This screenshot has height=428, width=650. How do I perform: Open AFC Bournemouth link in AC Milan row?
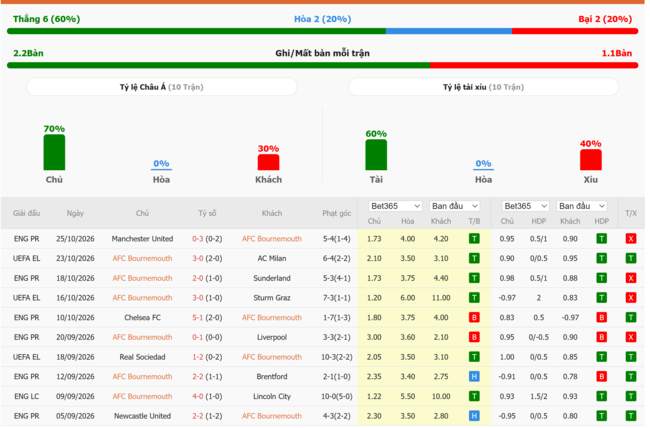click(x=143, y=260)
